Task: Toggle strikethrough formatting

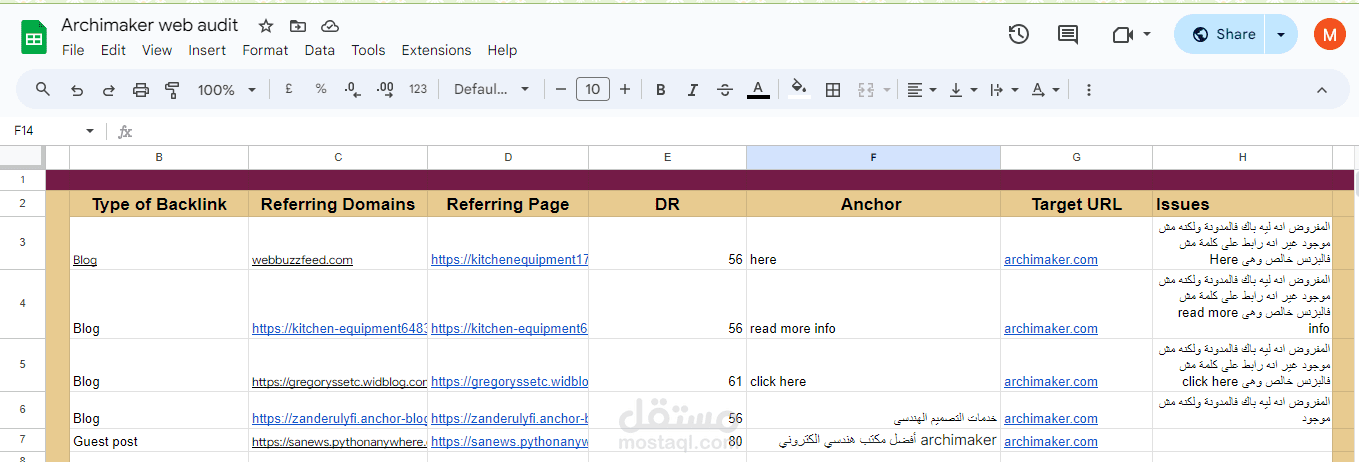Action: [x=725, y=89]
